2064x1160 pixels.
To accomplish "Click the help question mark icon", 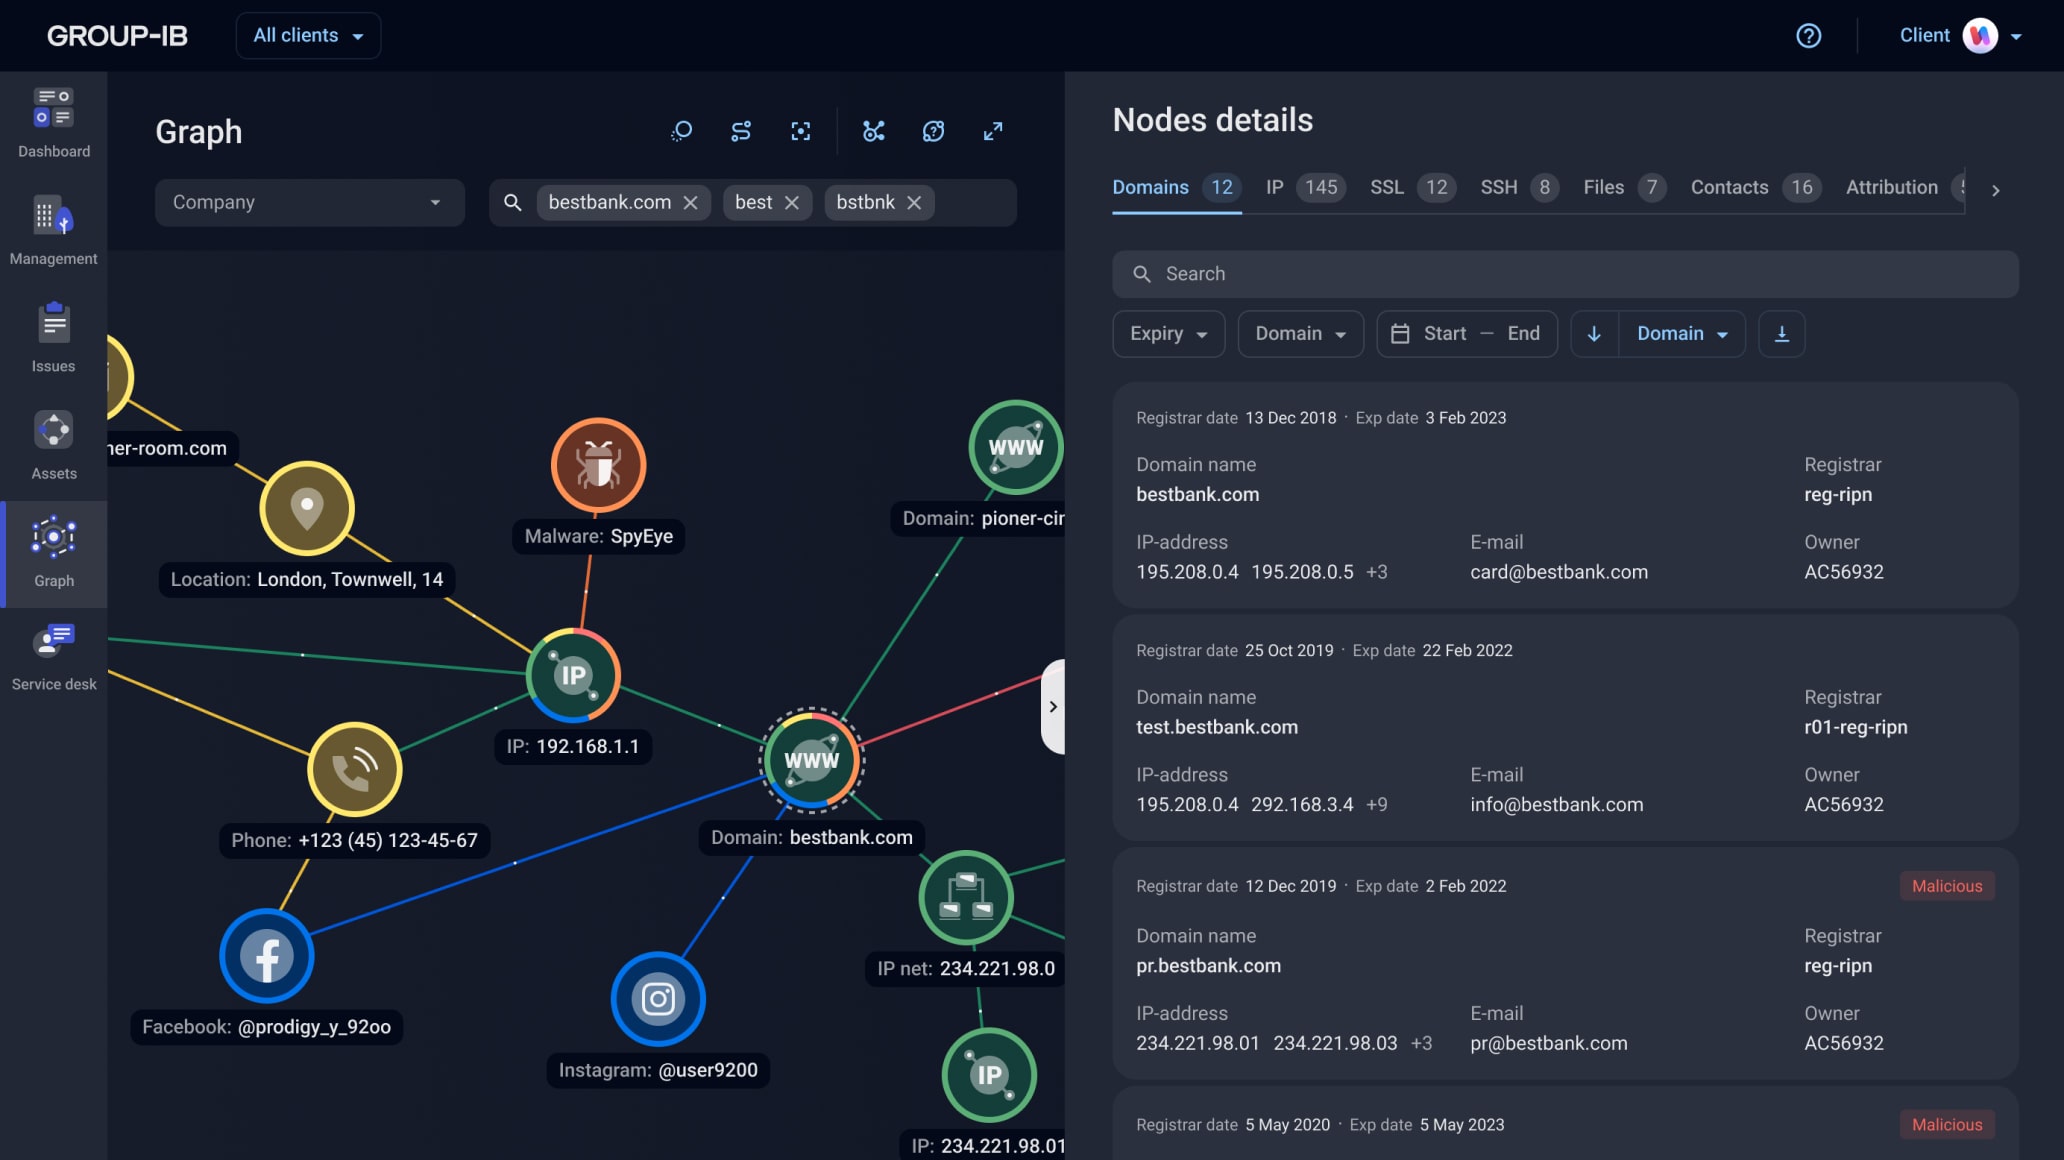I will pyautogui.click(x=1808, y=36).
